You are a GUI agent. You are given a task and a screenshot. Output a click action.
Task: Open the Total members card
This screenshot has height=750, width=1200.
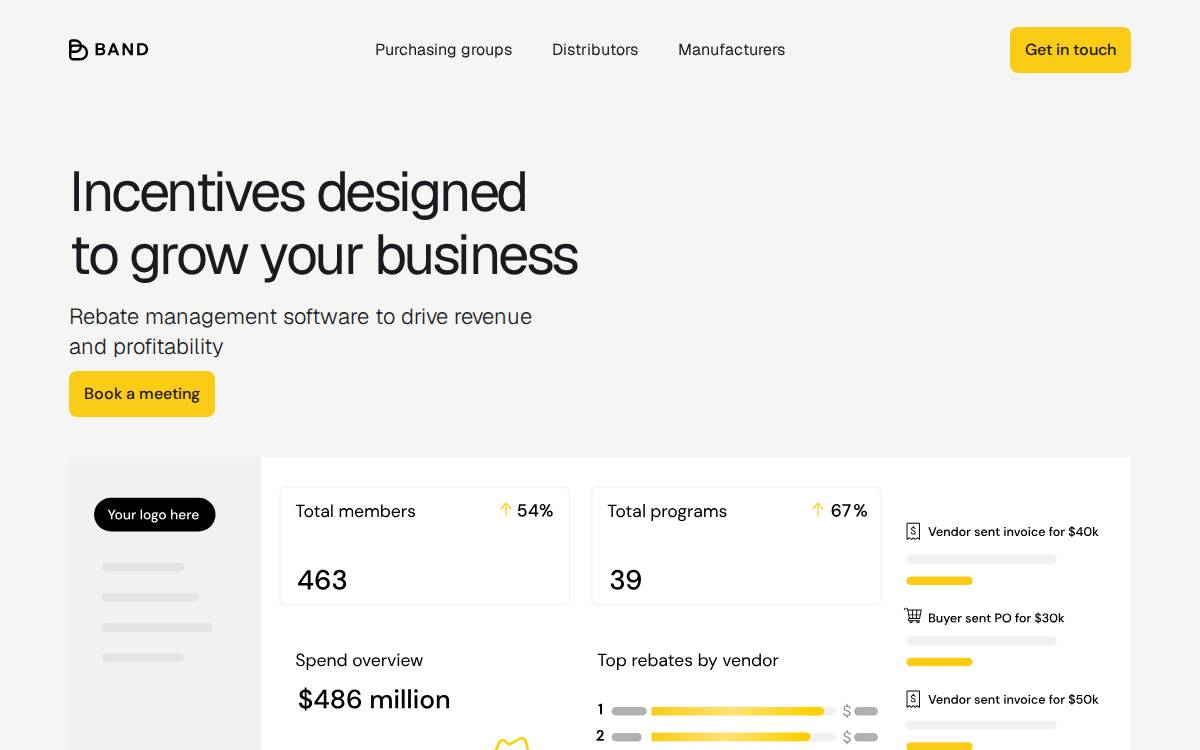click(425, 546)
